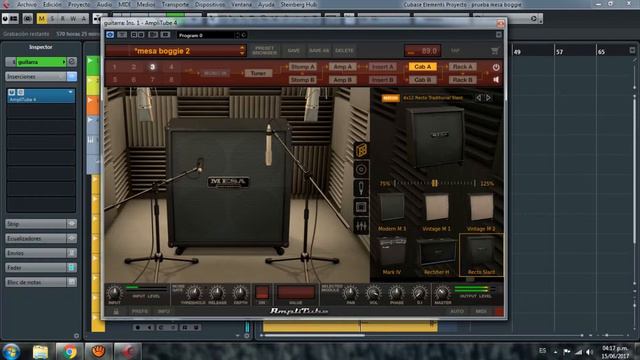Select previous cabinet with left arrow

[x=478, y=98]
